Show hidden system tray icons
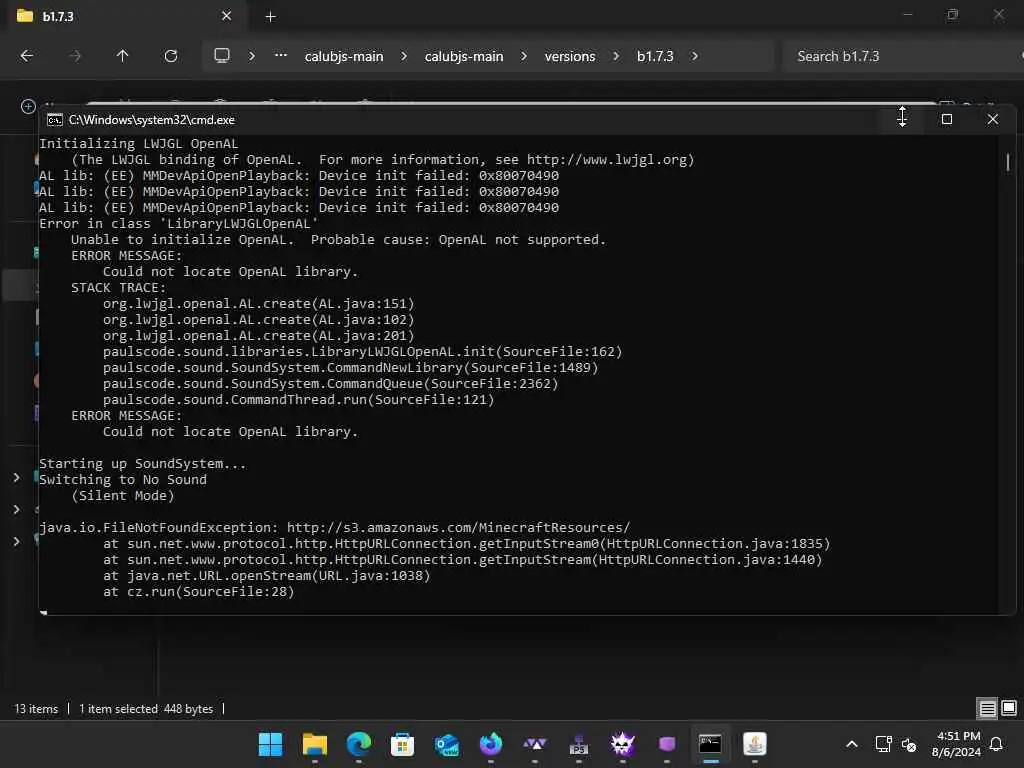Screen dimensions: 1024x768 click(x=852, y=744)
